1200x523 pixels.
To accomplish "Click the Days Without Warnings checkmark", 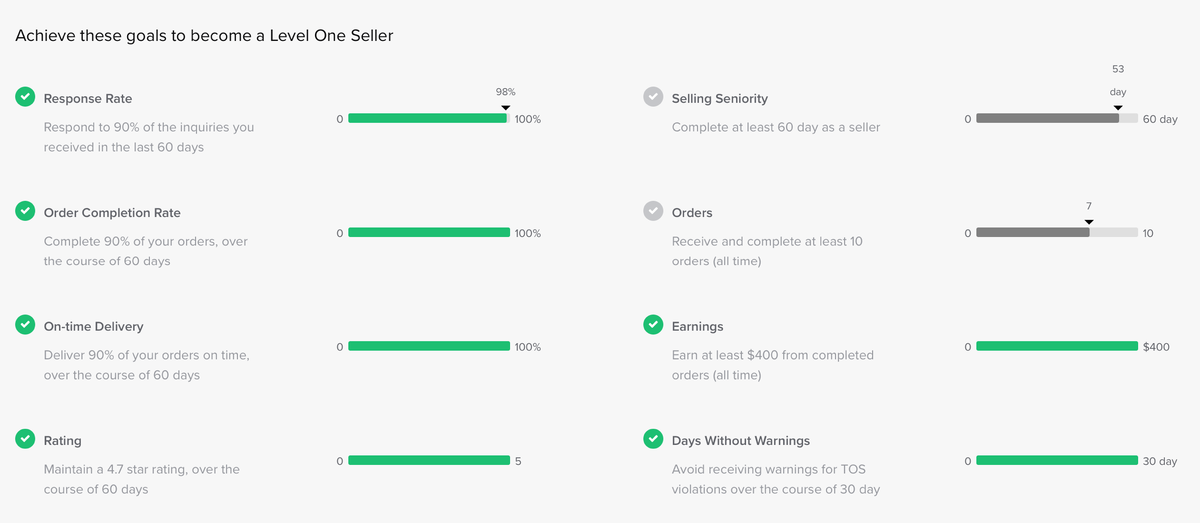I will [x=653, y=439].
